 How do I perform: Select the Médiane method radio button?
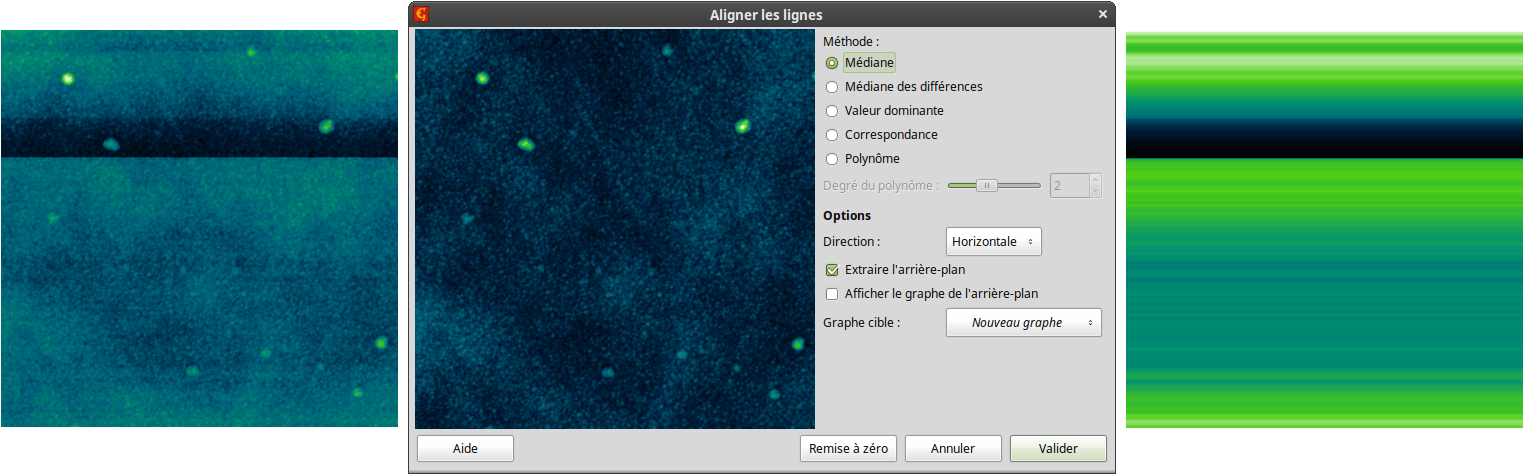click(832, 63)
